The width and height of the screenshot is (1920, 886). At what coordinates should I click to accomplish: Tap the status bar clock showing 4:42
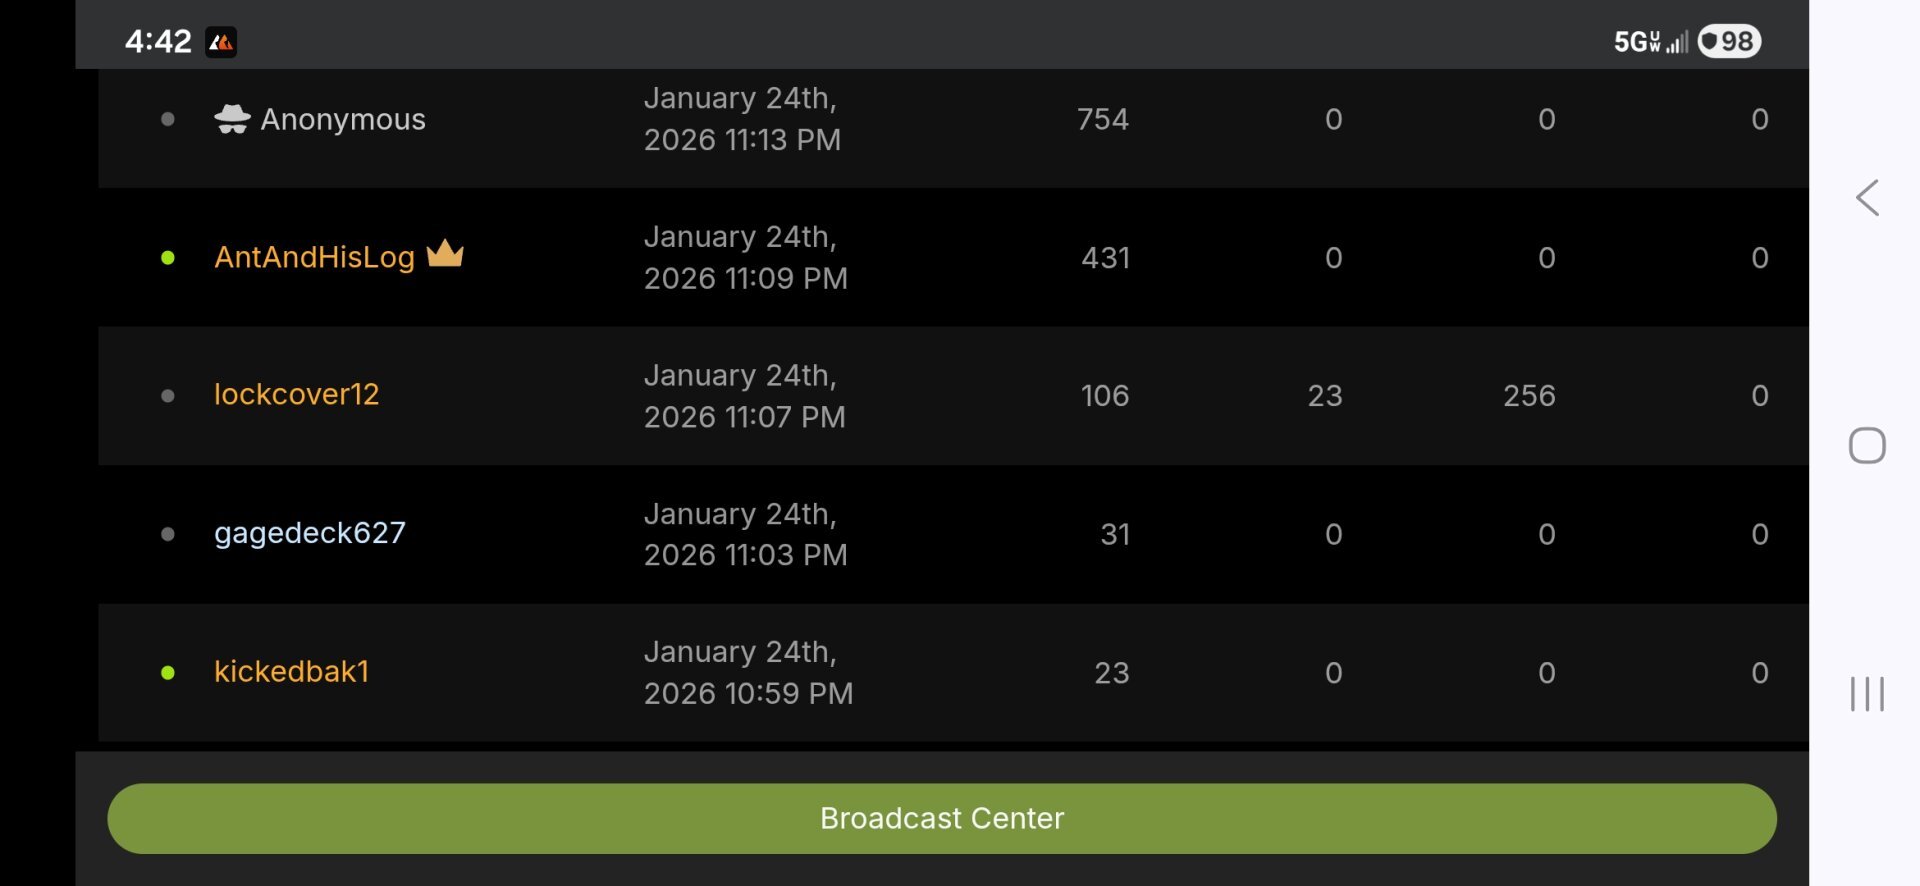pyautogui.click(x=158, y=42)
